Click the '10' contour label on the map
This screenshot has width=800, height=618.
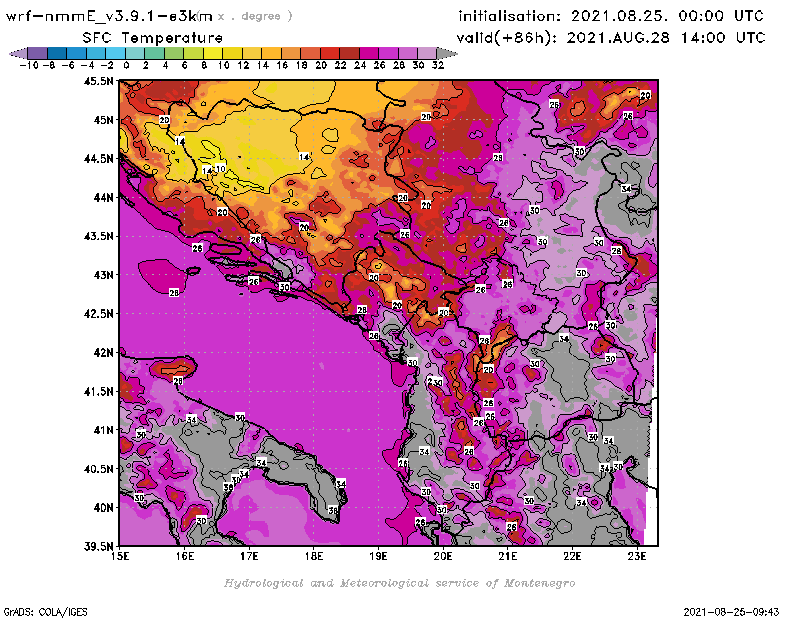(x=220, y=168)
